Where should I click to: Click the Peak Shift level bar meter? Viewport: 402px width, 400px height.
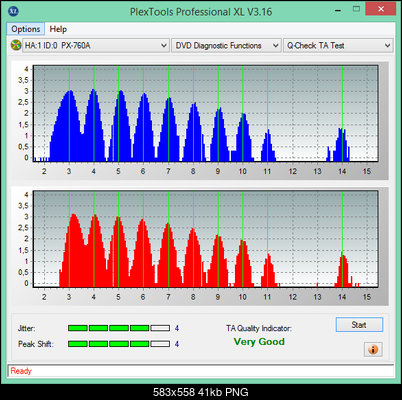(119, 344)
